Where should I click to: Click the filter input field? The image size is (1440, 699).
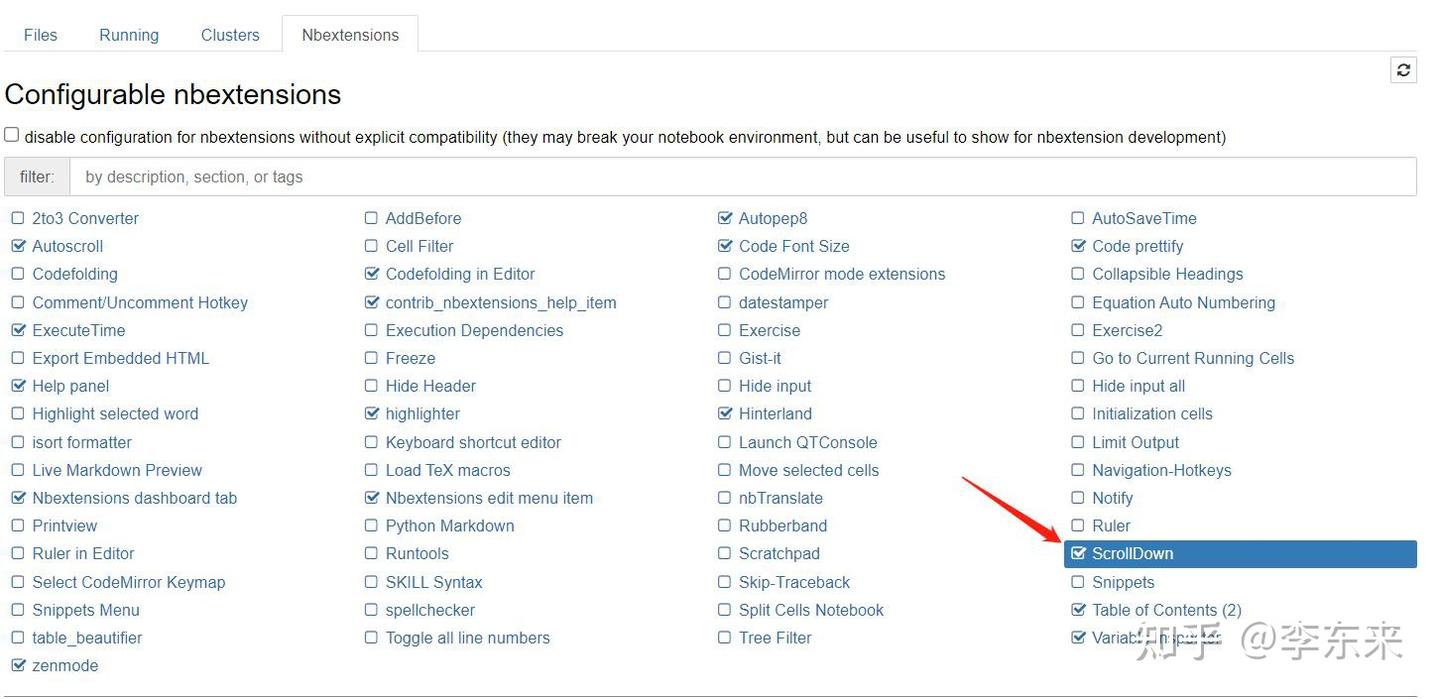point(742,177)
